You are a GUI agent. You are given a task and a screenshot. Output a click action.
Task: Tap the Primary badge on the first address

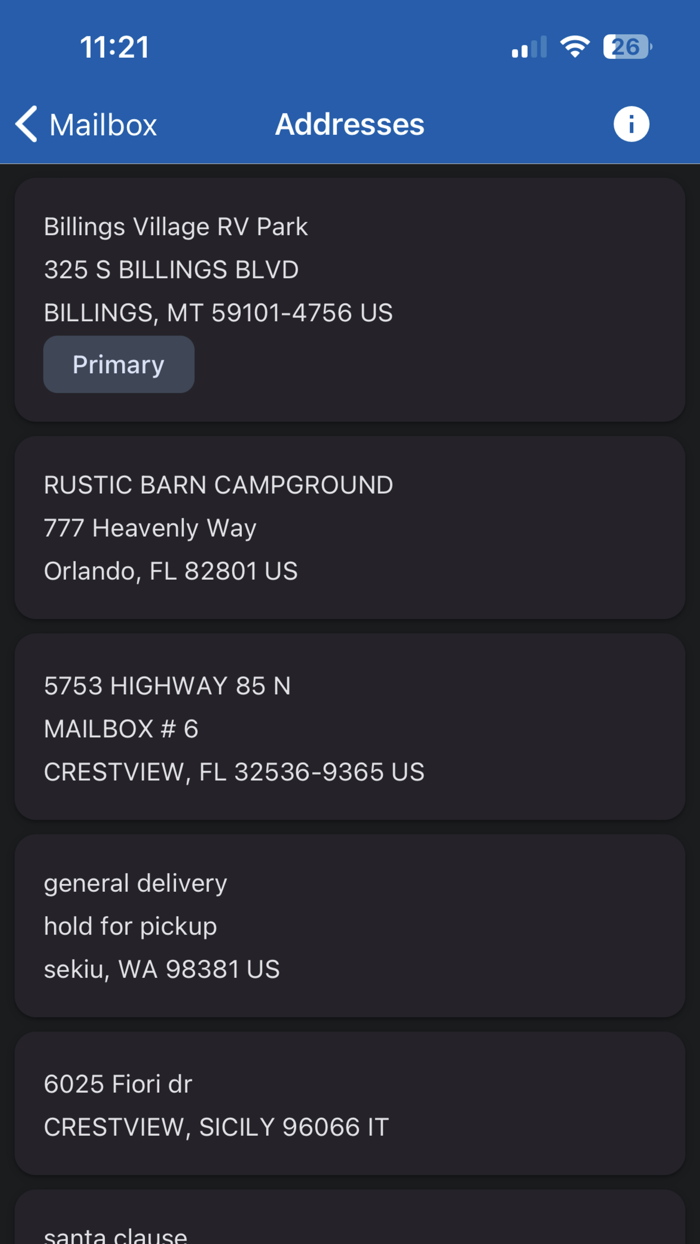(x=118, y=364)
